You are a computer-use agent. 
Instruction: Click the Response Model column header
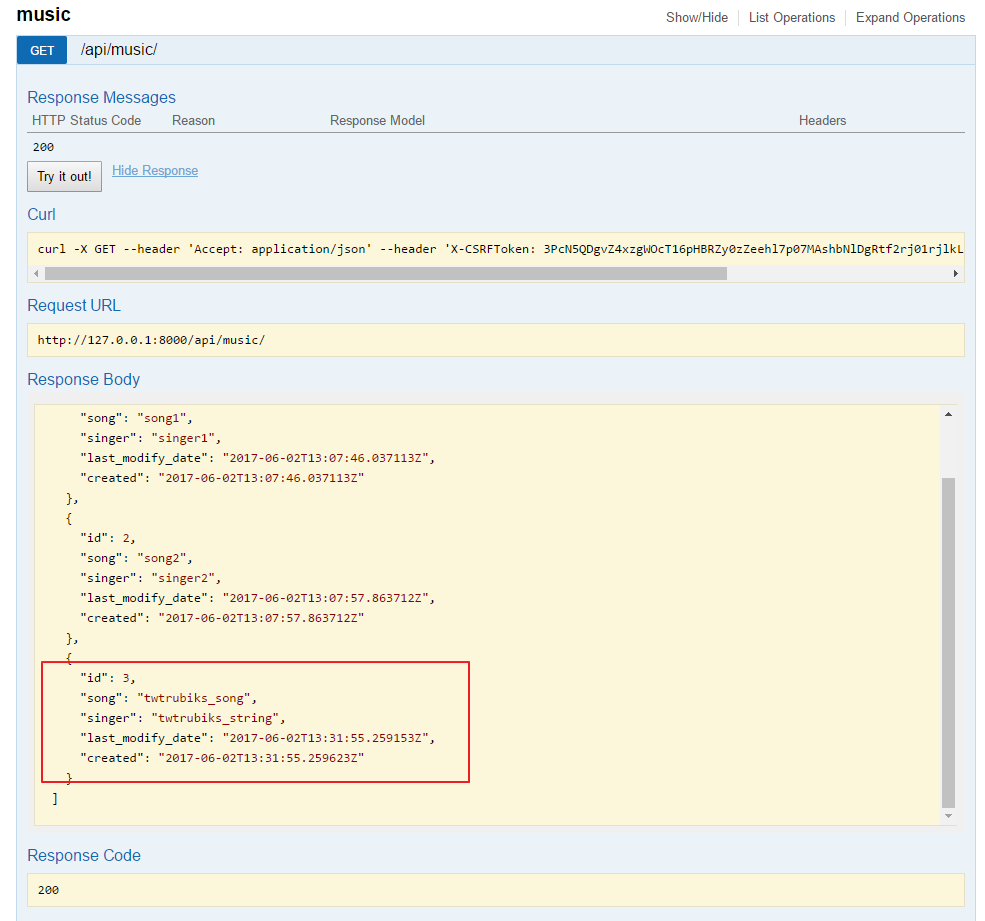coord(378,121)
